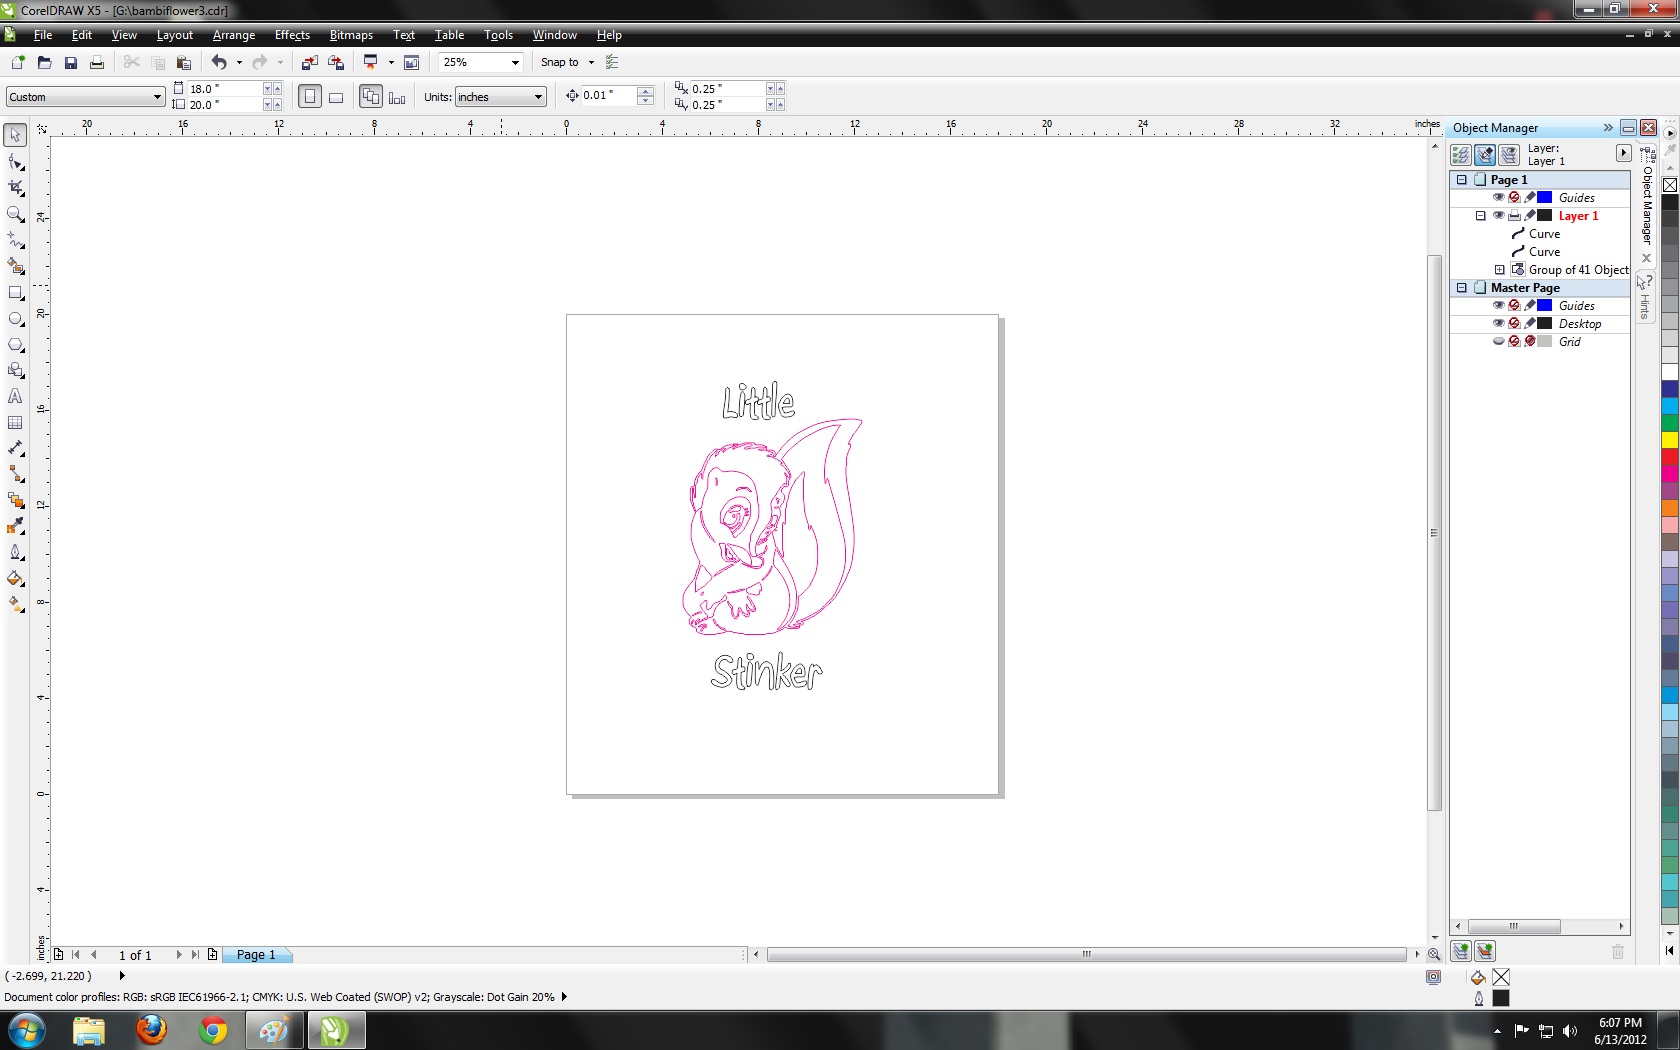Open the Bitmaps menu

click(351, 35)
